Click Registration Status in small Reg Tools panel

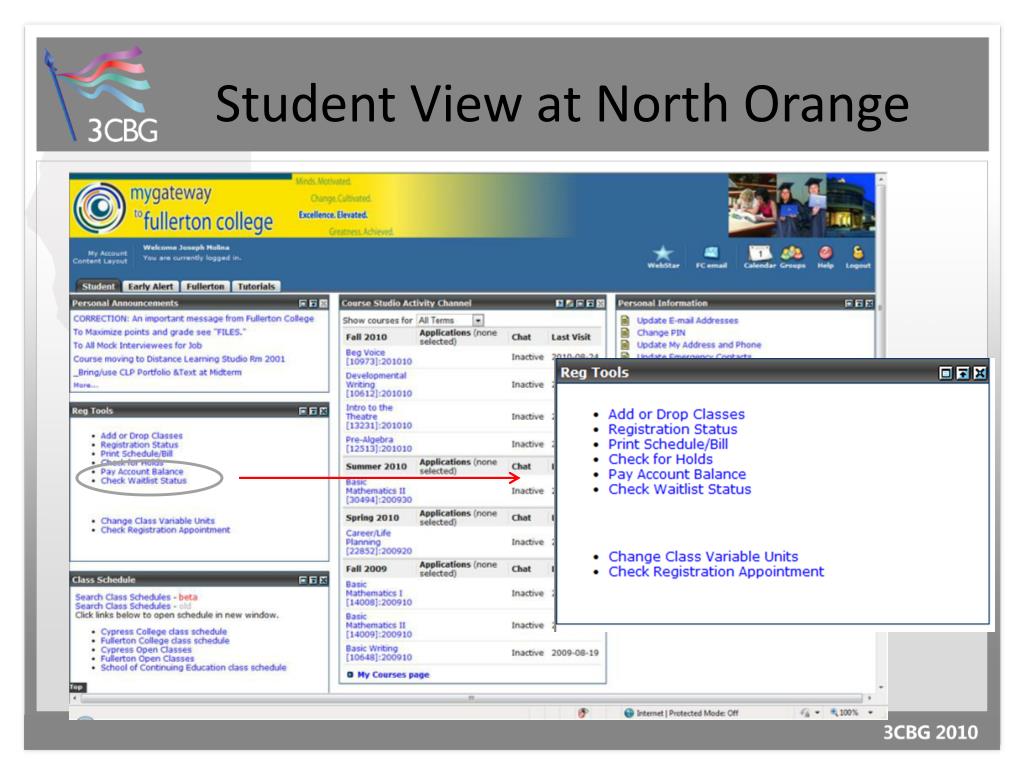(139, 445)
